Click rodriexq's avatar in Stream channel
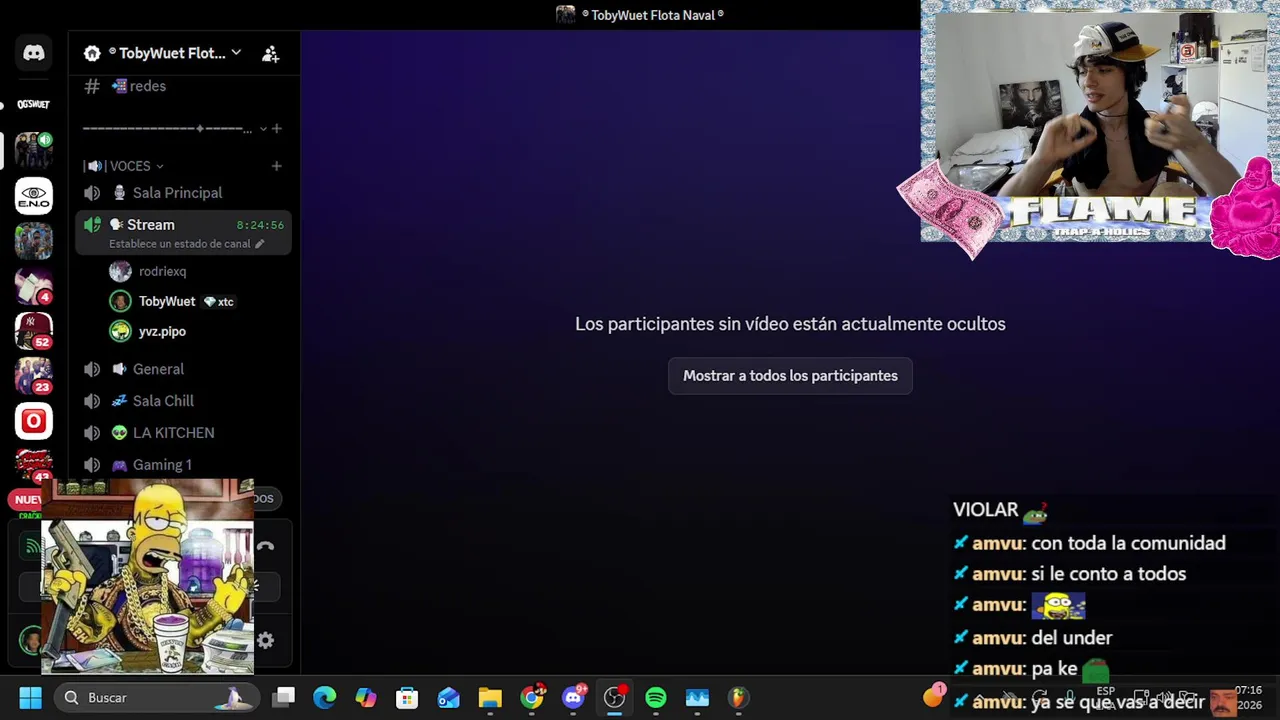Screen dimensions: 1280x720 [x=120, y=271]
